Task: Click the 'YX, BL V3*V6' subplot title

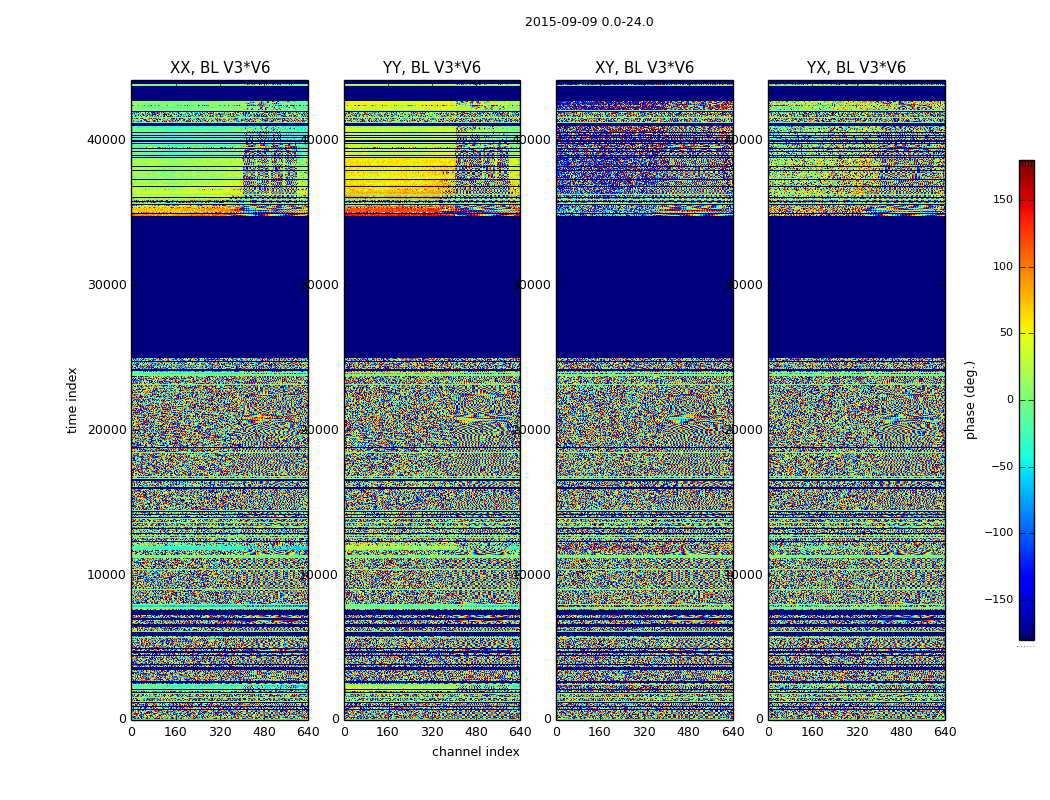Action: click(x=856, y=68)
